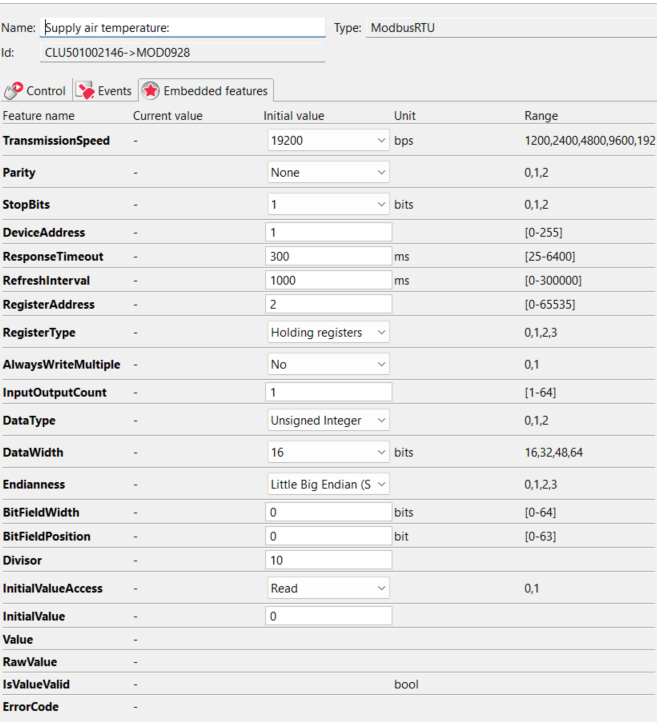Select the Embedded features tab
The height and width of the screenshot is (722, 657).
pos(206,91)
